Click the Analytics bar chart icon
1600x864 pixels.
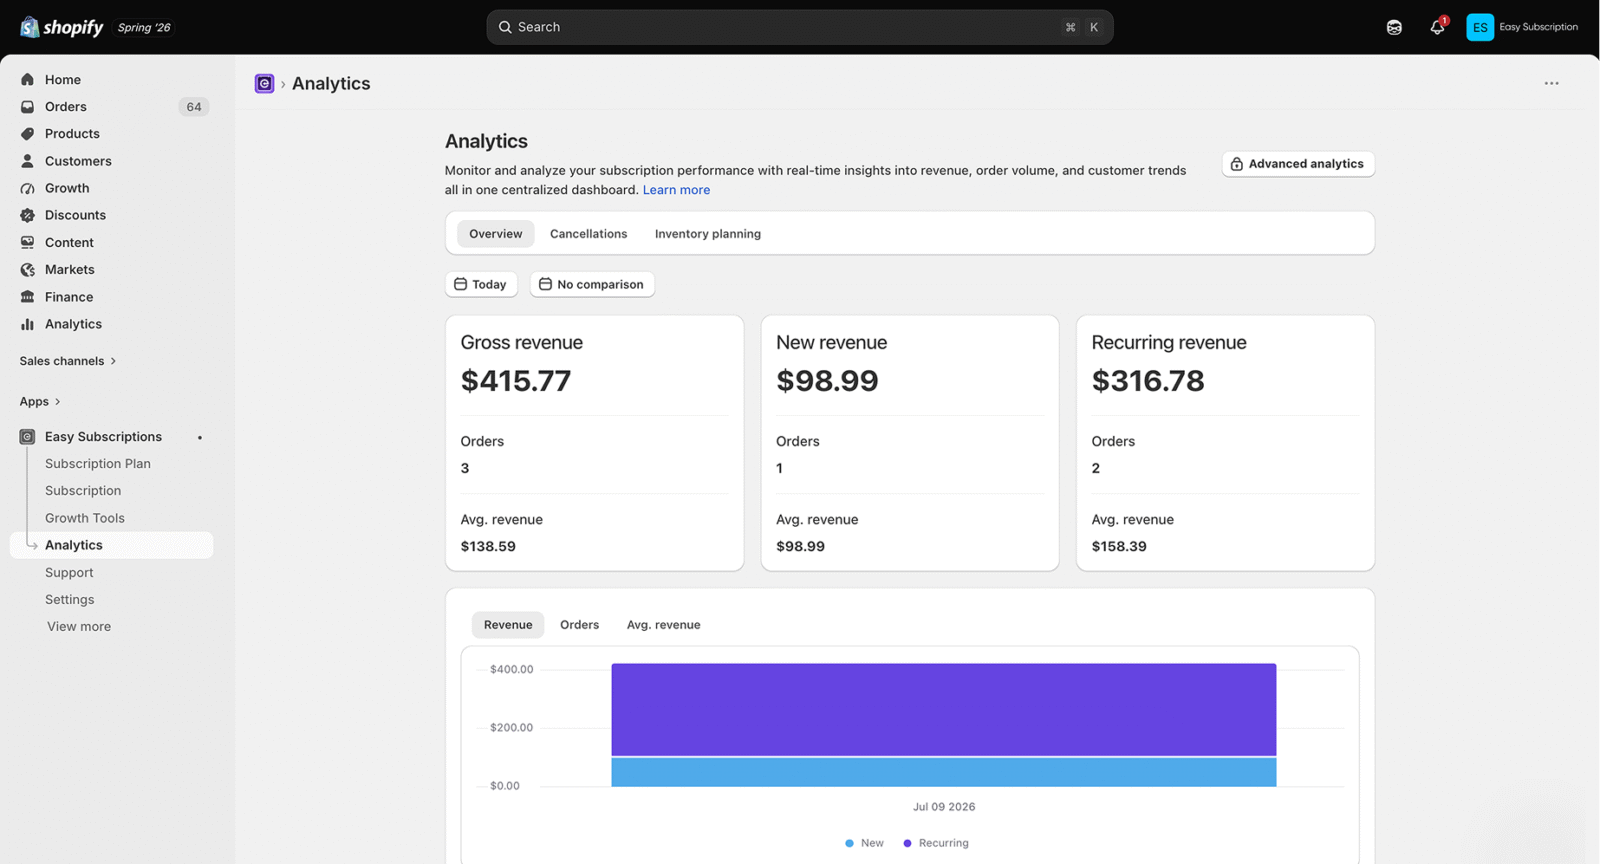pos(27,324)
